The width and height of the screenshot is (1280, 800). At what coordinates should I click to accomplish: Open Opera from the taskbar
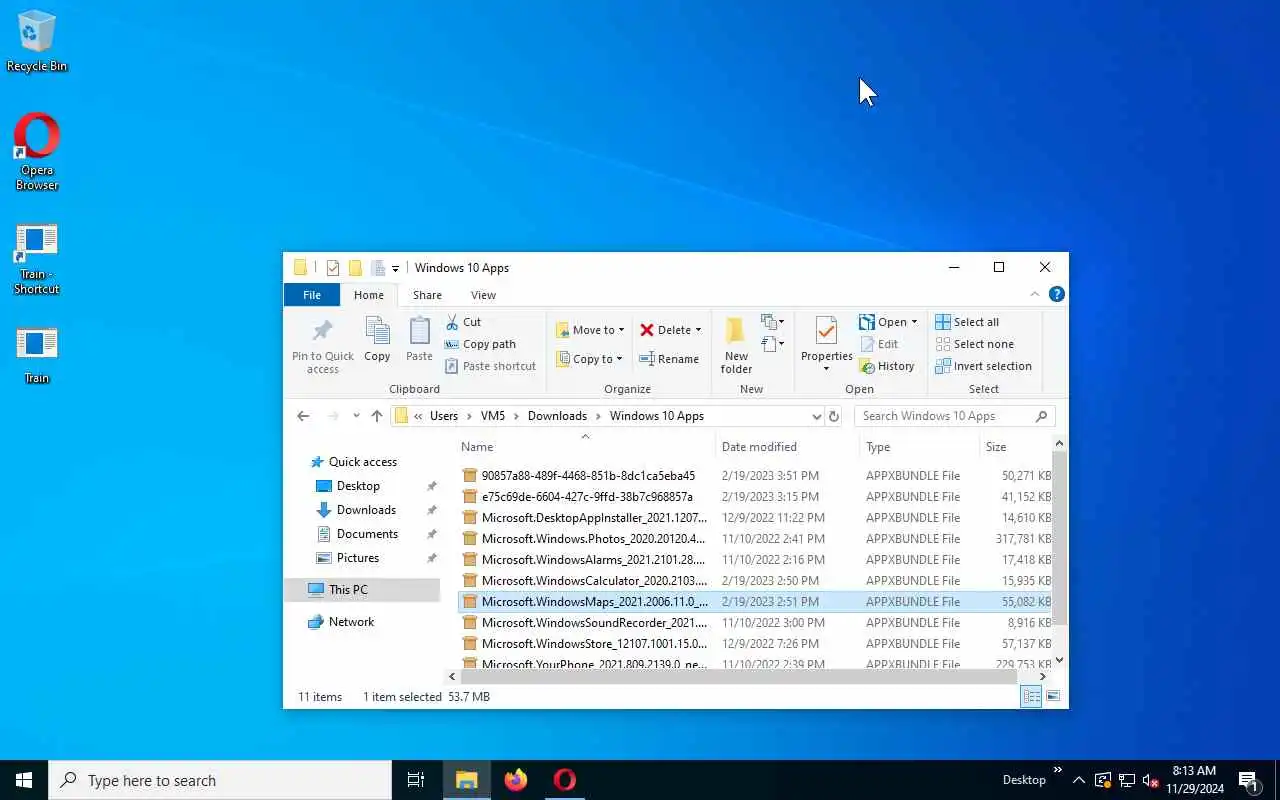pos(565,780)
